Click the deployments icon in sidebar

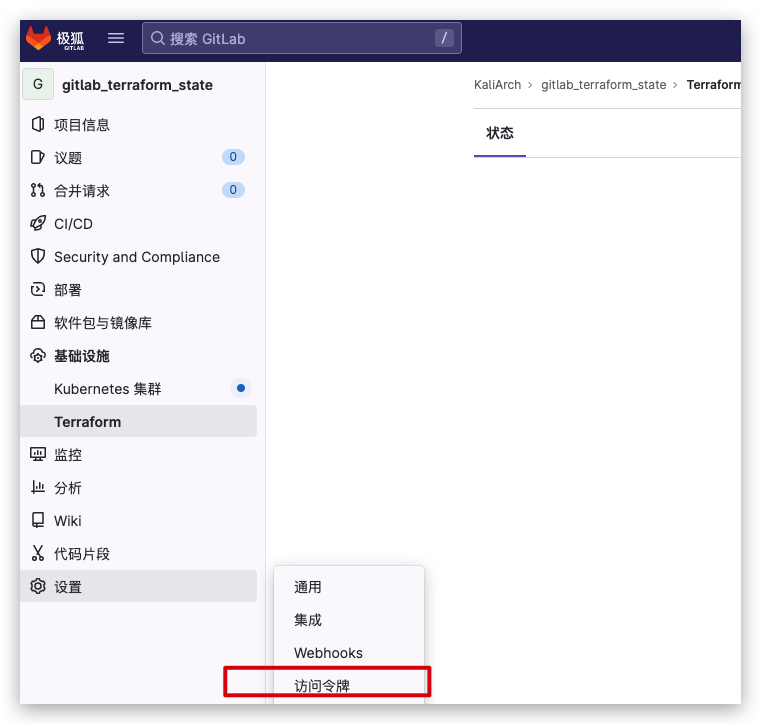click(38, 290)
